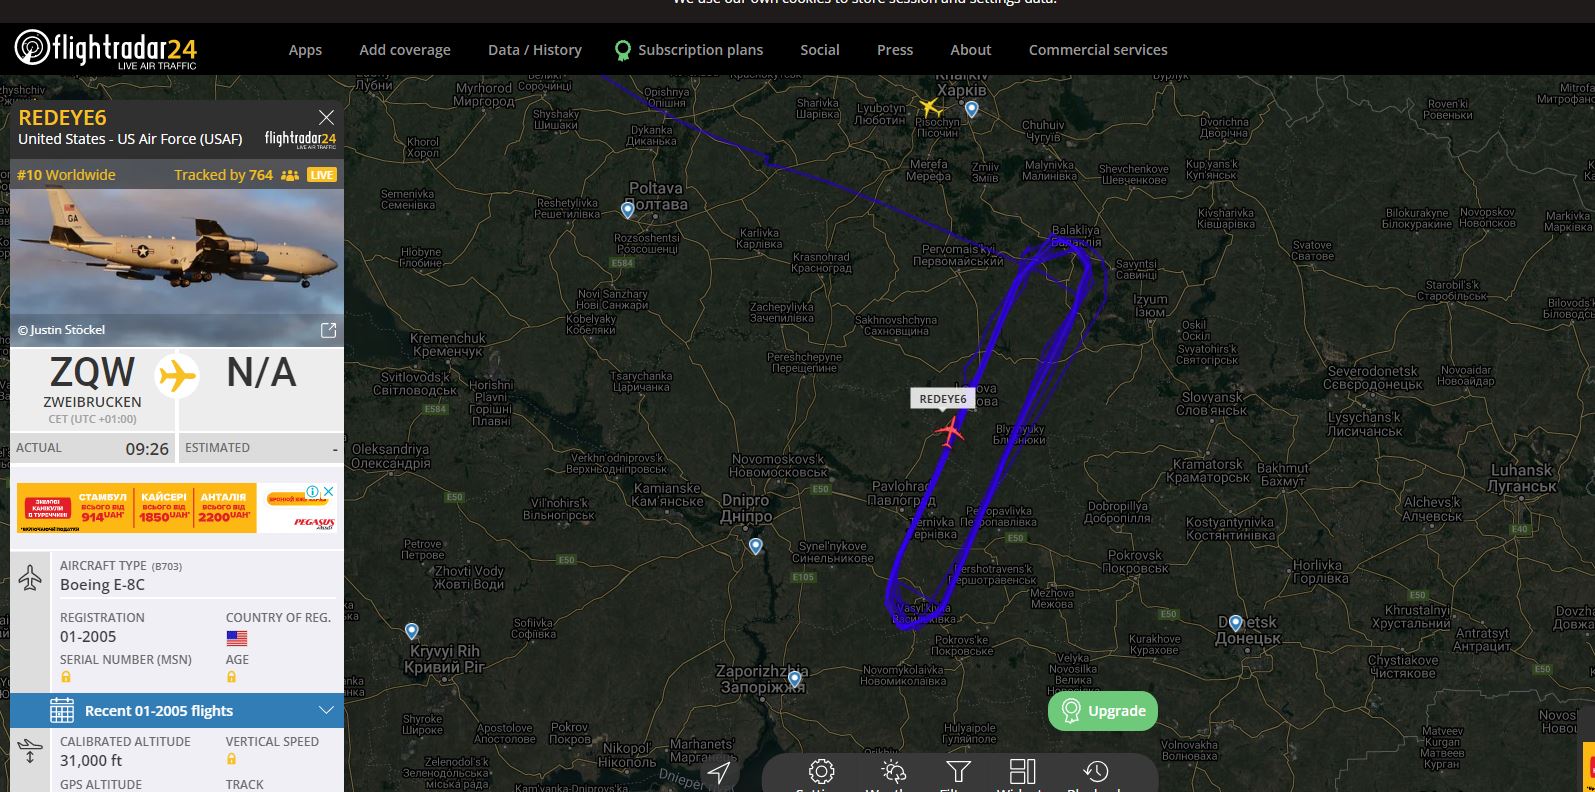Open the Weather overlay icon

pos(893,773)
